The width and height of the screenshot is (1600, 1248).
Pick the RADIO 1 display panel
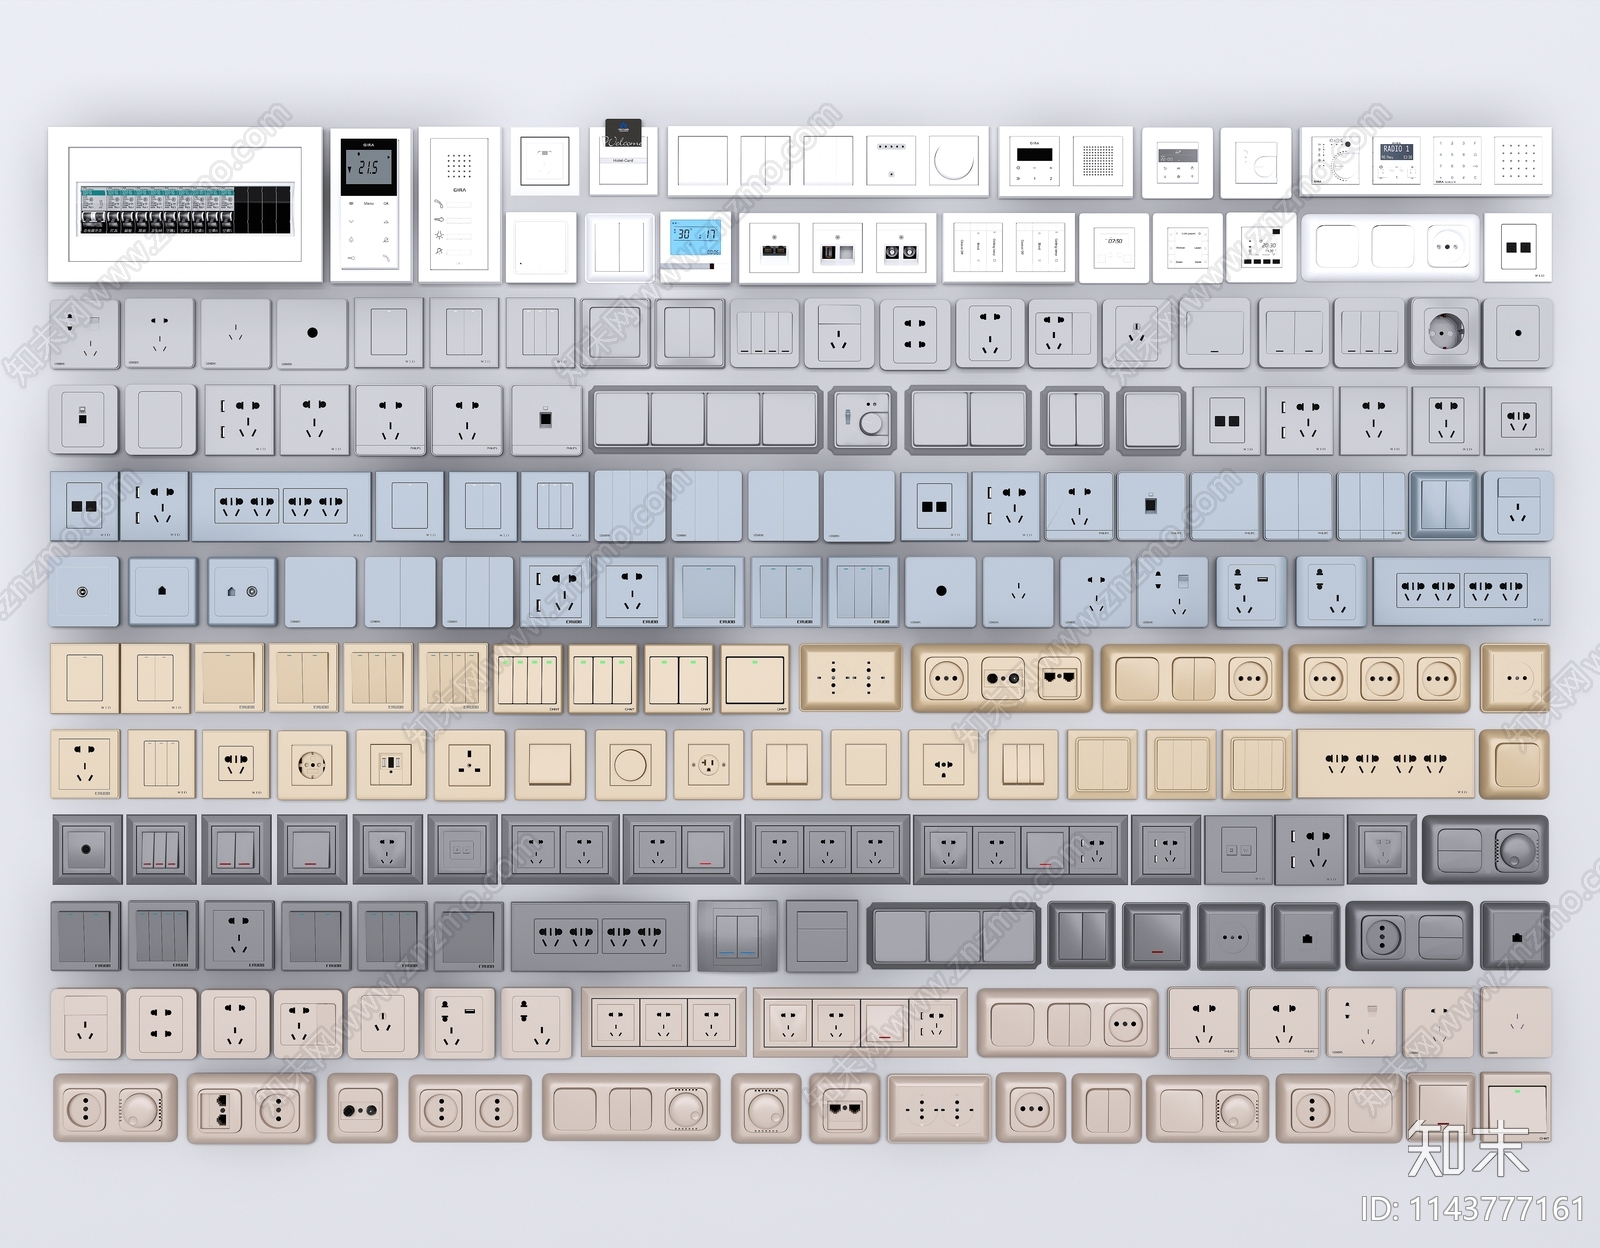point(1396,161)
